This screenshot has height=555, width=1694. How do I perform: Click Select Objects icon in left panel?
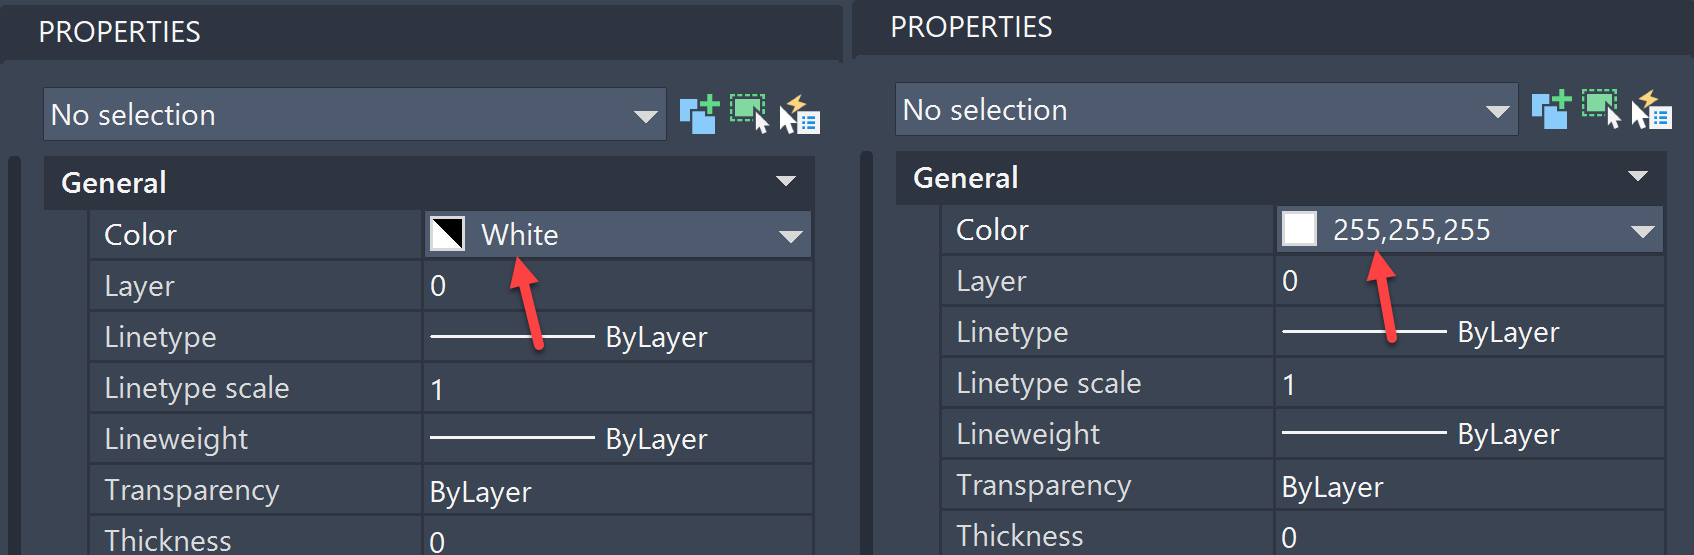pos(749,112)
